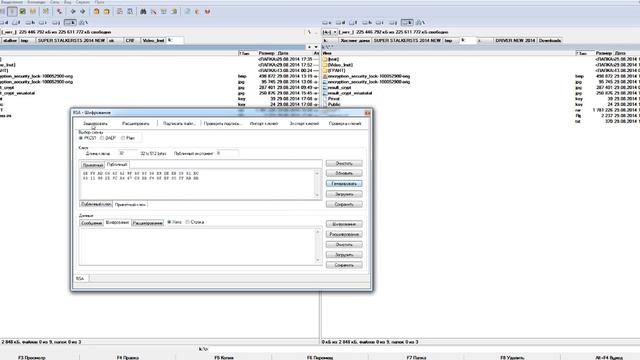Select Публичный ключ bottom tab
The width and height of the screenshot is (640, 360).
(96, 204)
